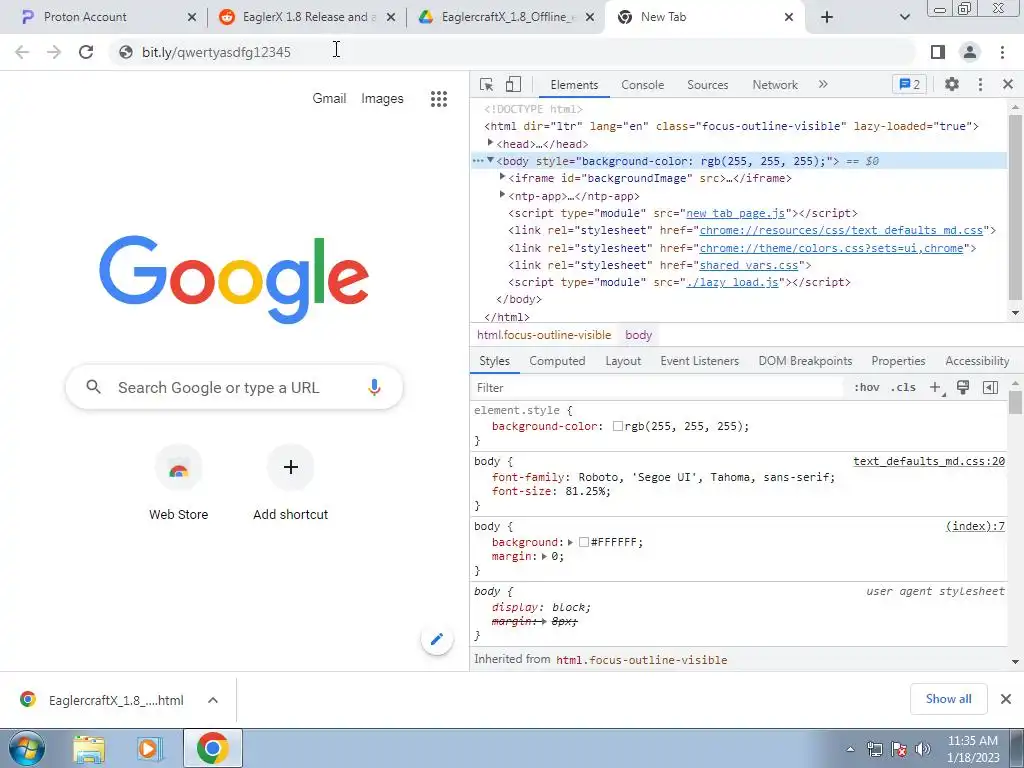Open the Chrome profile avatar
This screenshot has height=768, width=1024.
[x=970, y=52]
